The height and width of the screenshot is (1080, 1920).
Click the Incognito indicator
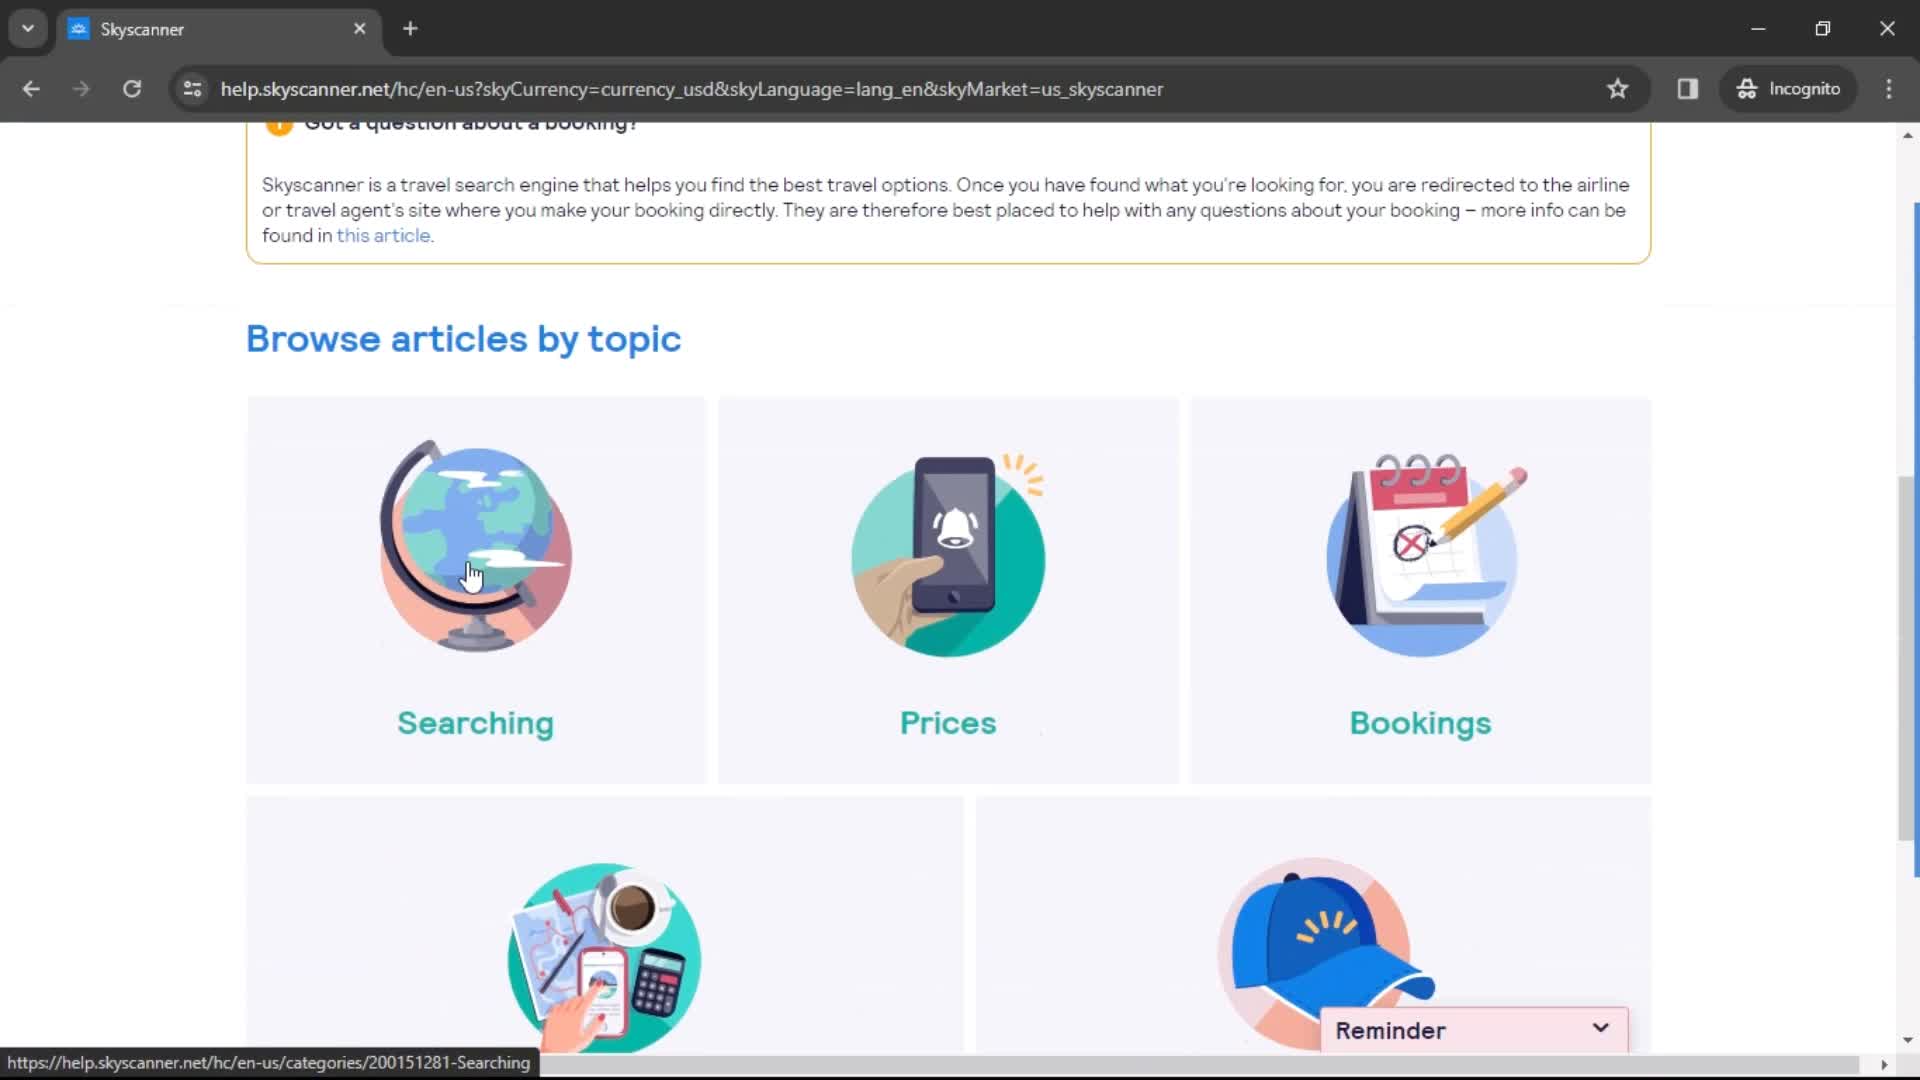pos(1788,89)
